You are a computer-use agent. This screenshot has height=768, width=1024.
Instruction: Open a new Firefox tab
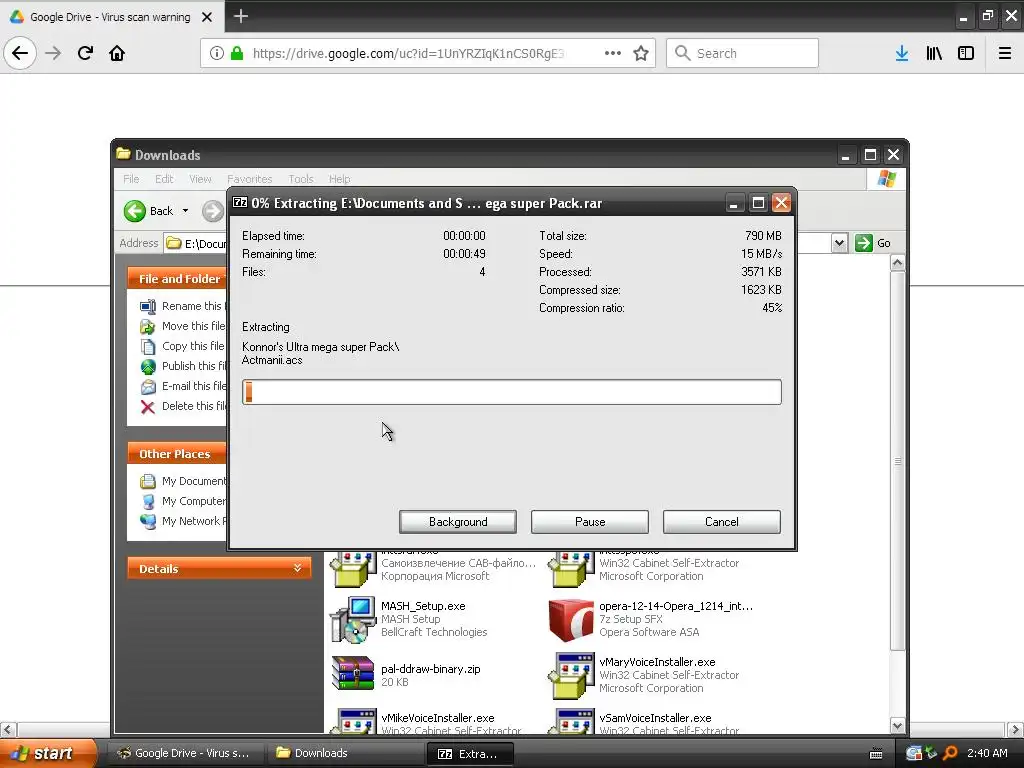241,16
